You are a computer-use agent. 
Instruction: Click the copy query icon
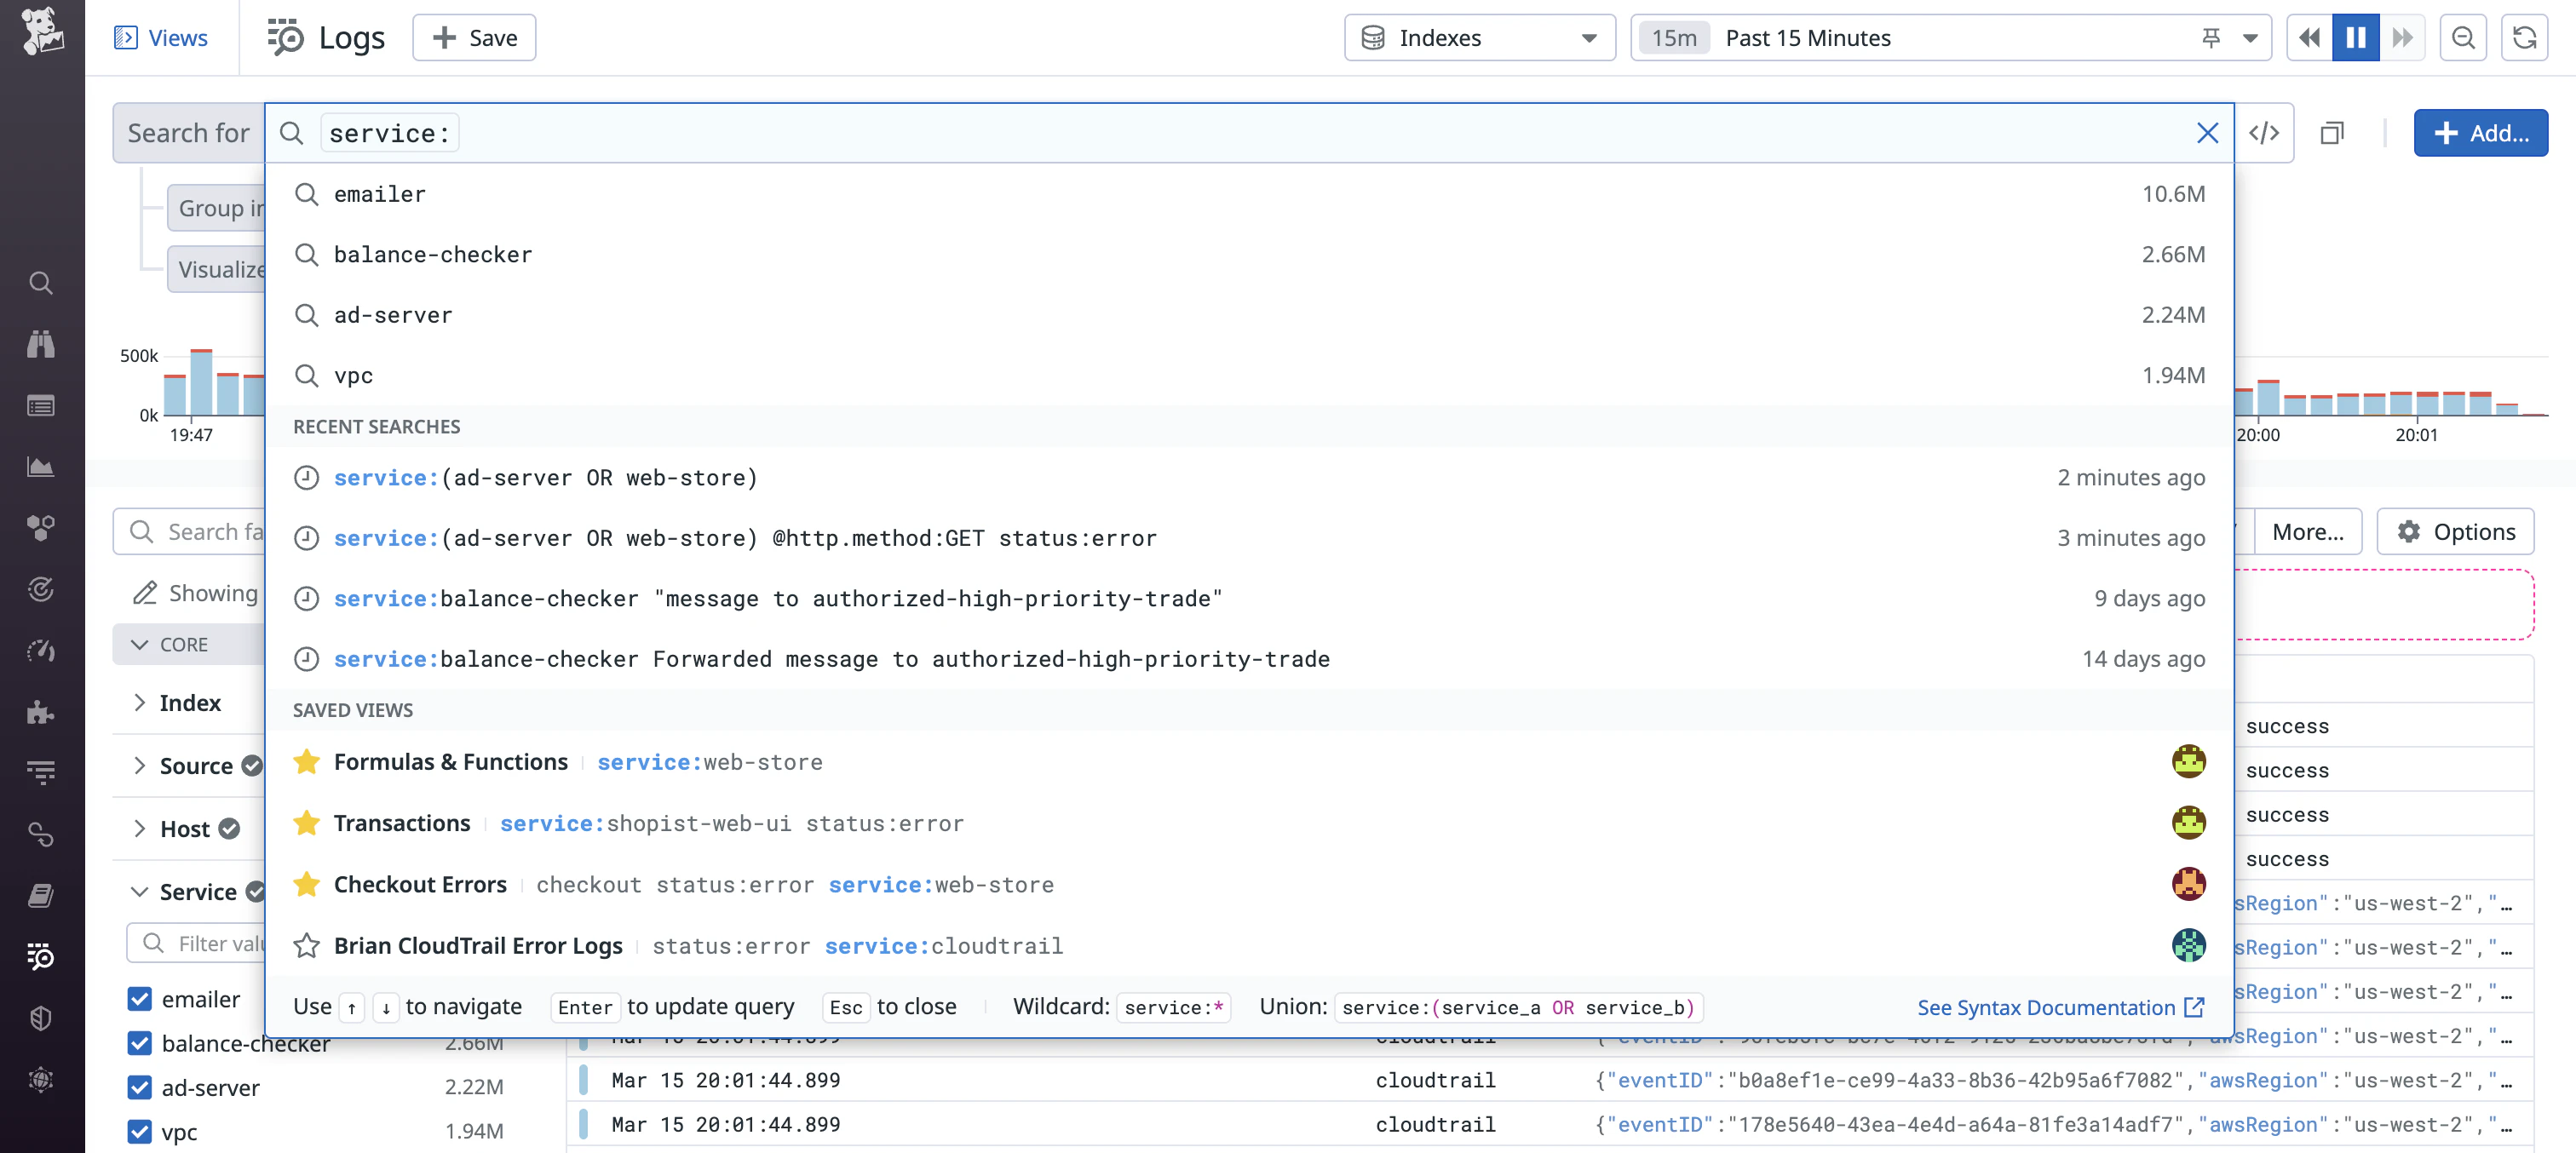2332,133
